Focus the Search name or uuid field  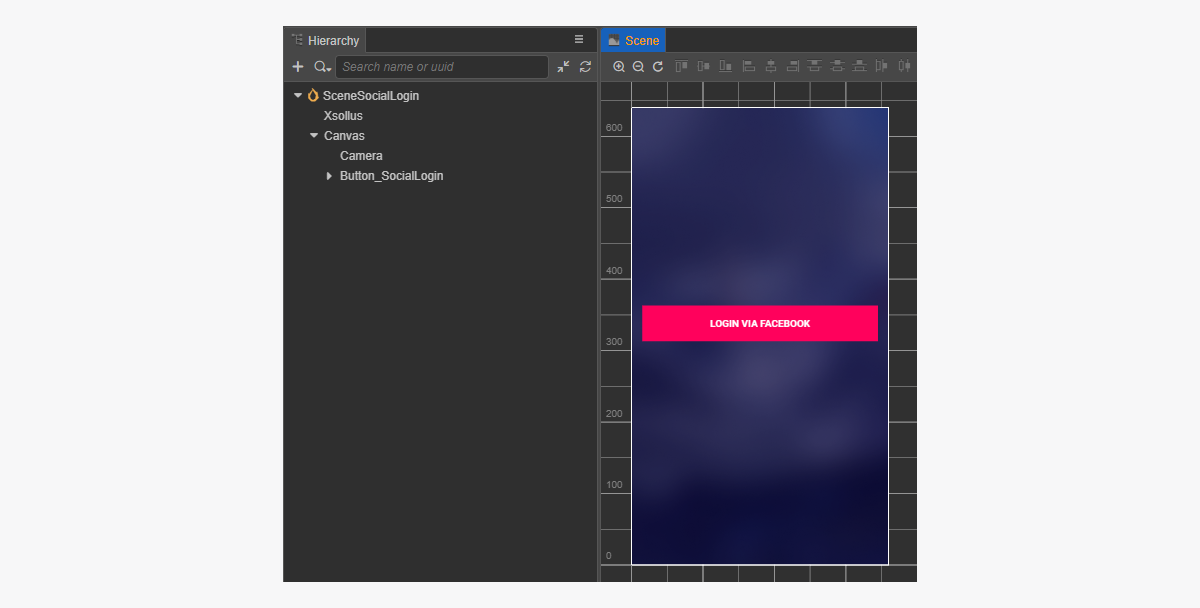441,67
